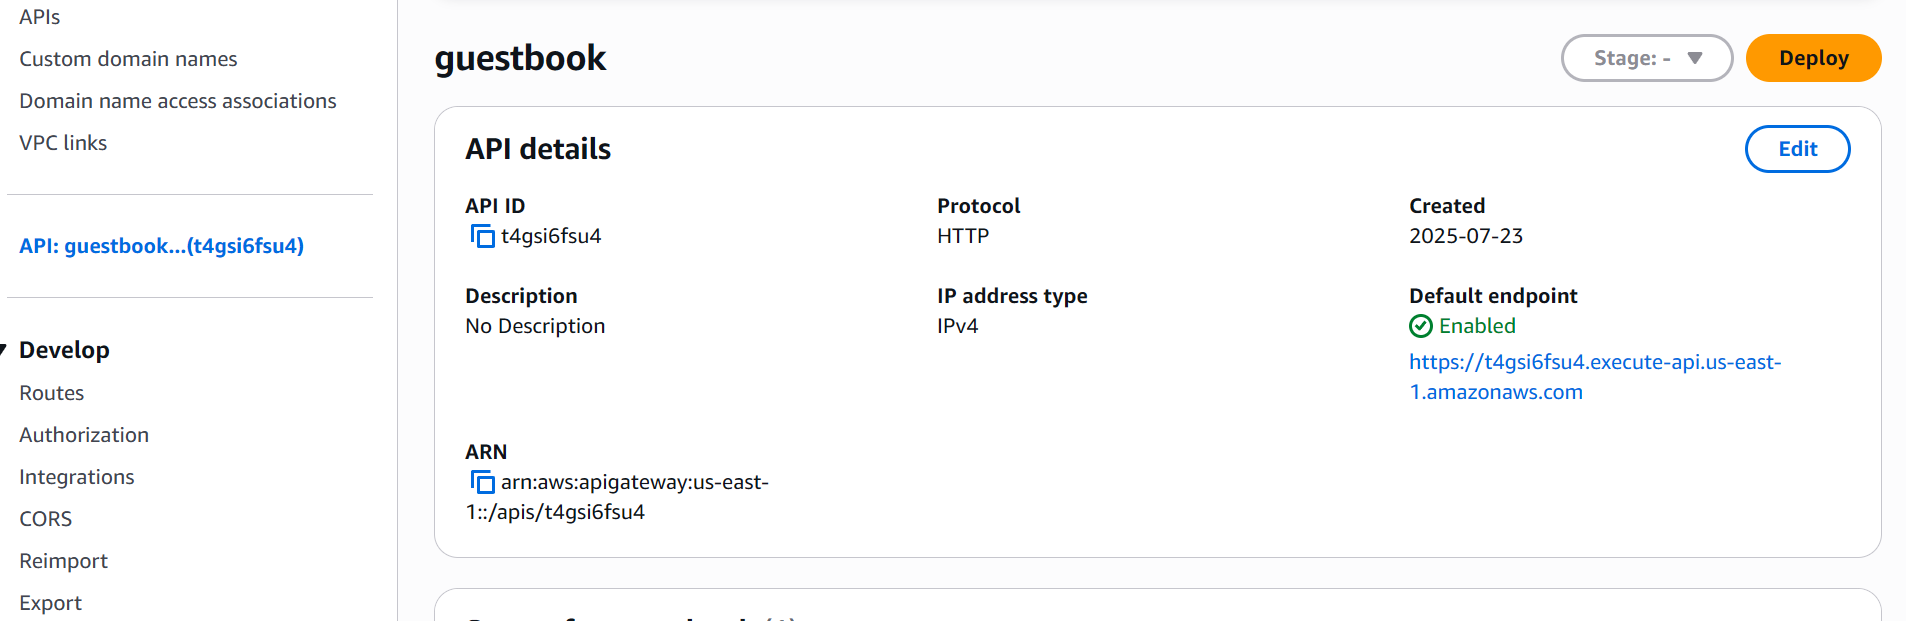
Task: Select Reimport in the Develop menu
Action: pyautogui.click(x=64, y=561)
